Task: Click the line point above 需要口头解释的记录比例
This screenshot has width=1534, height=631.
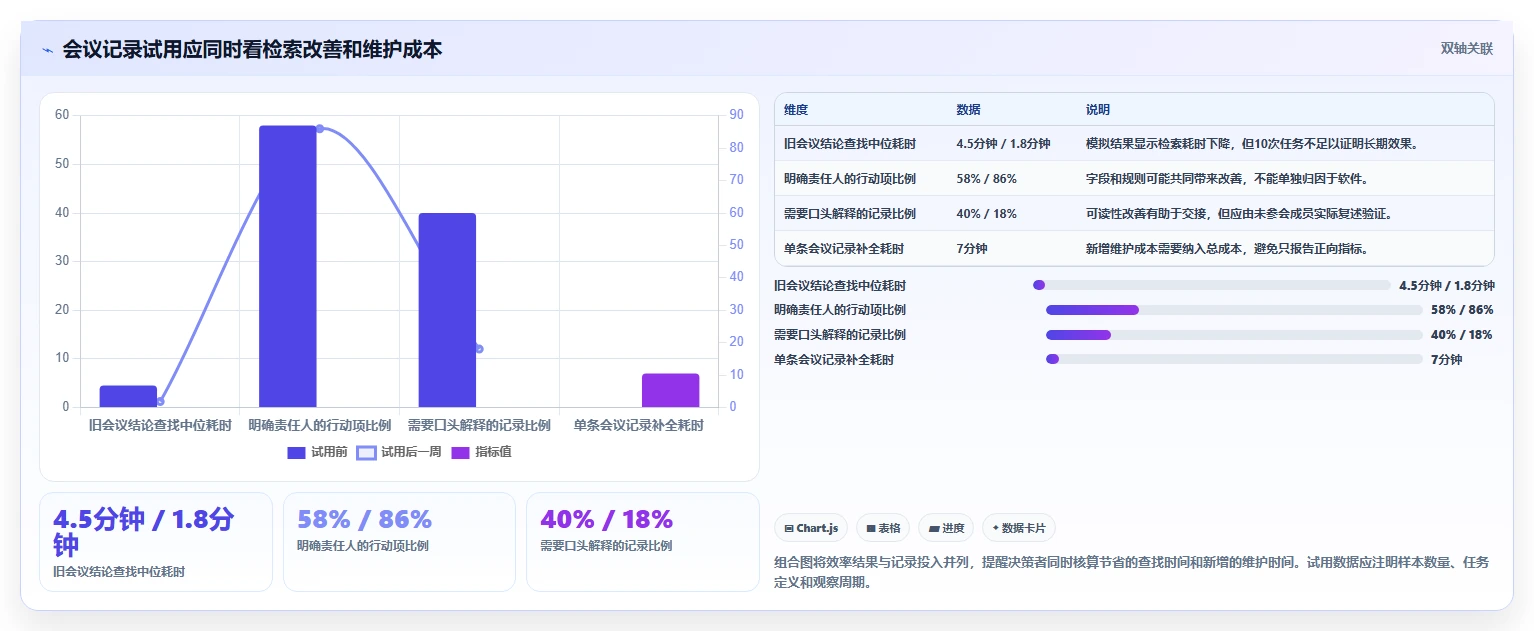Action: tap(479, 349)
